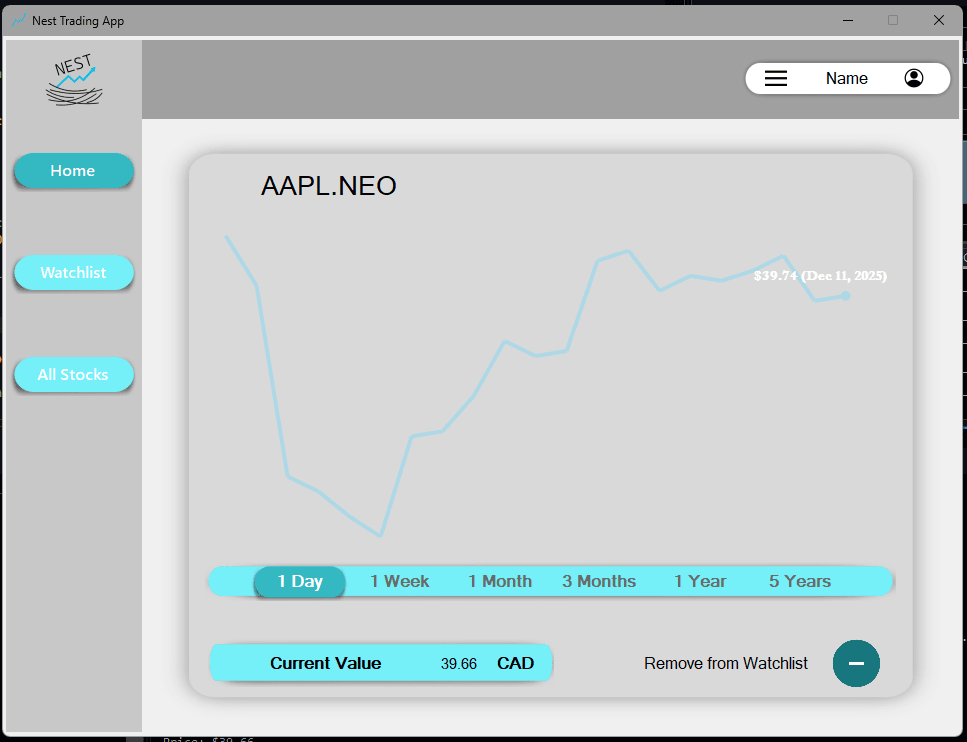Switch to the 1 Month chart view
Screen dimensions: 967x742
tap(500, 581)
